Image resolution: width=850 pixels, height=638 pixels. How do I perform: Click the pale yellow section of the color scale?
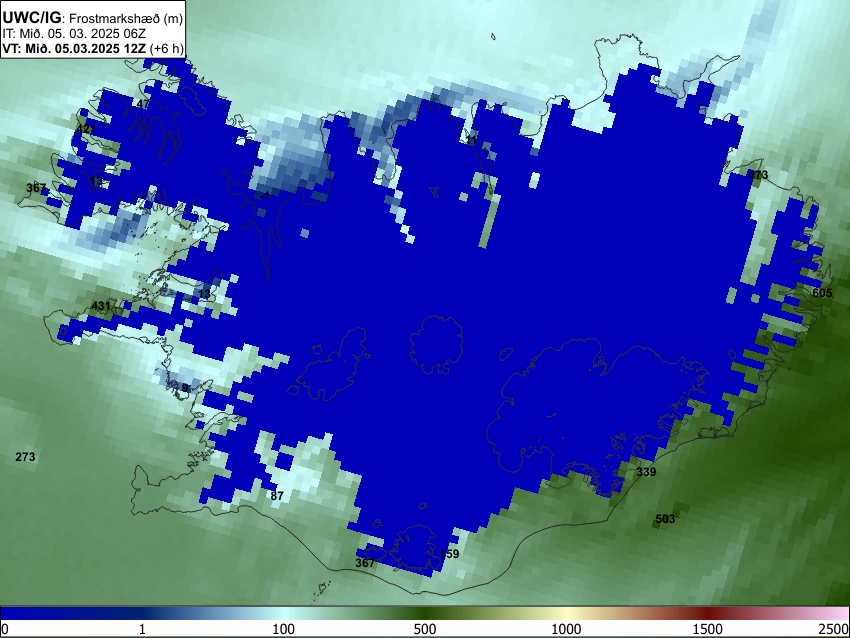(x=566, y=614)
